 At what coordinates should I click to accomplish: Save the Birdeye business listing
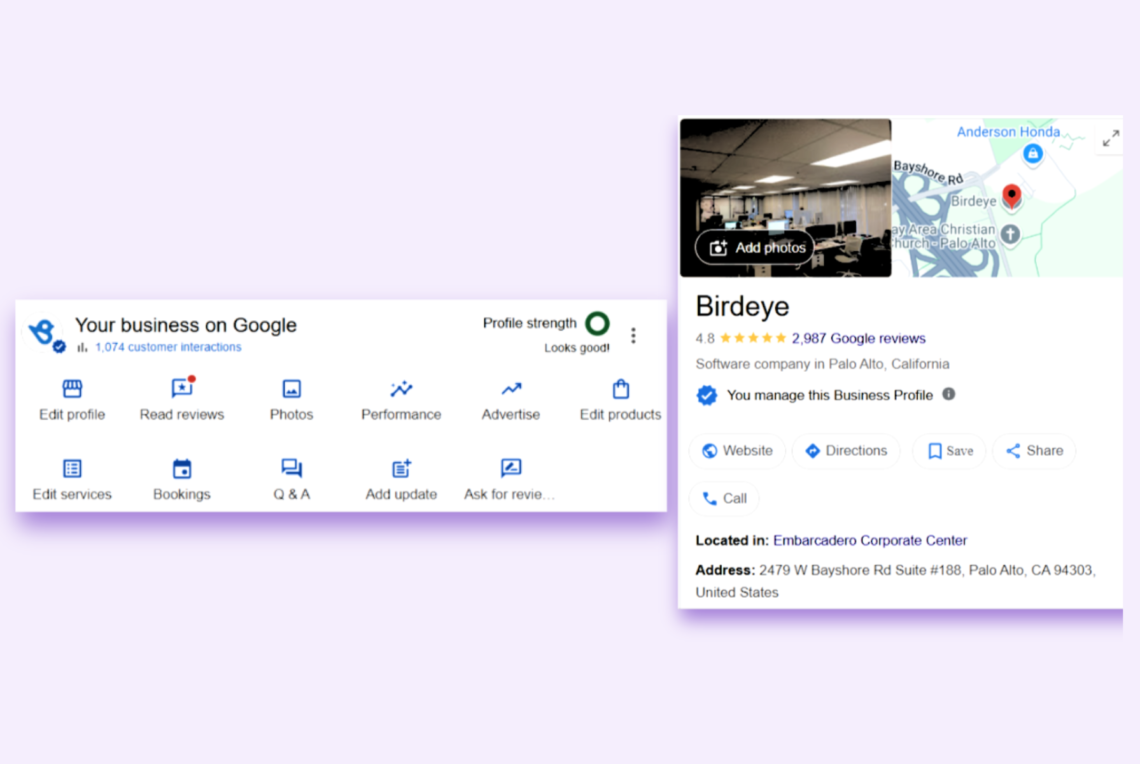[x=948, y=450]
